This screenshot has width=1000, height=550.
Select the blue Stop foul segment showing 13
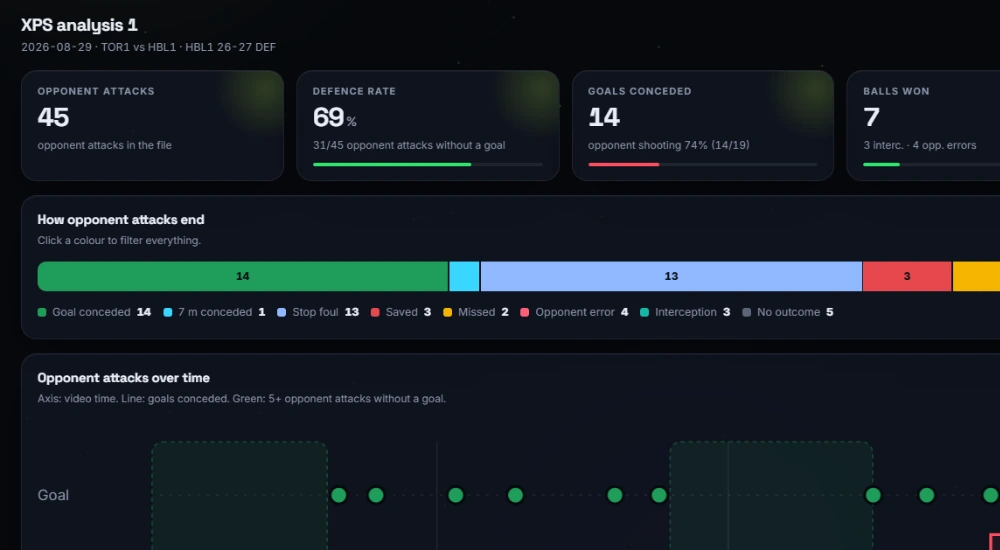click(x=671, y=276)
